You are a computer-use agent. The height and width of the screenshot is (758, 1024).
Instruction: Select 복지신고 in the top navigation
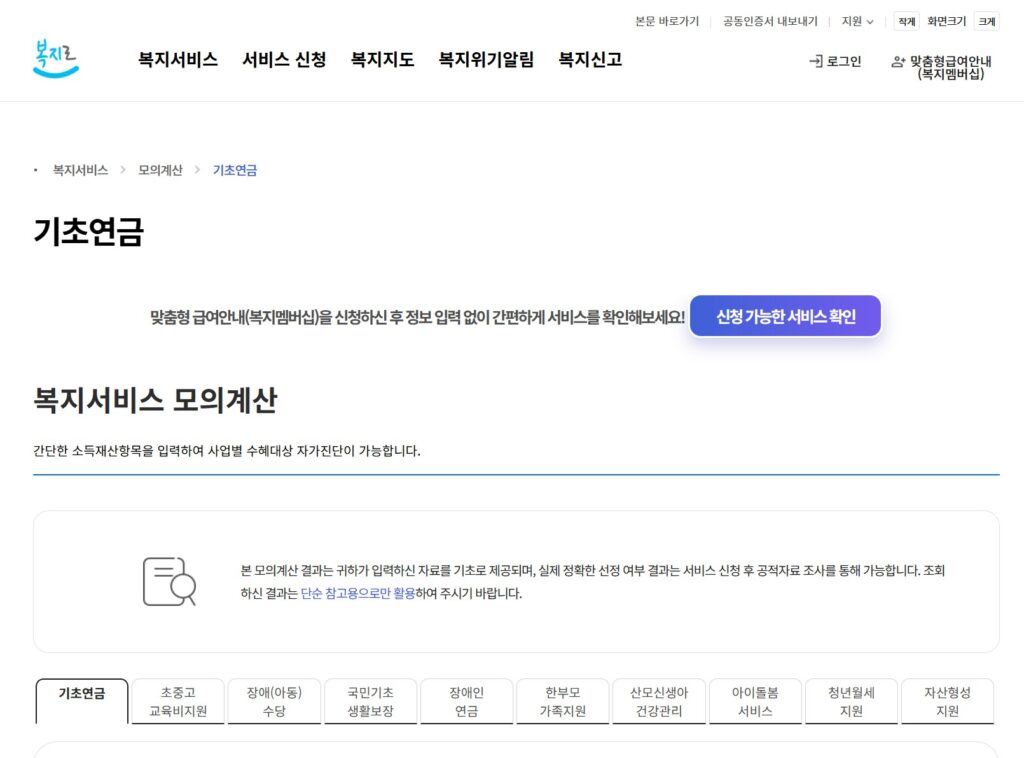[x=592, y=60]
